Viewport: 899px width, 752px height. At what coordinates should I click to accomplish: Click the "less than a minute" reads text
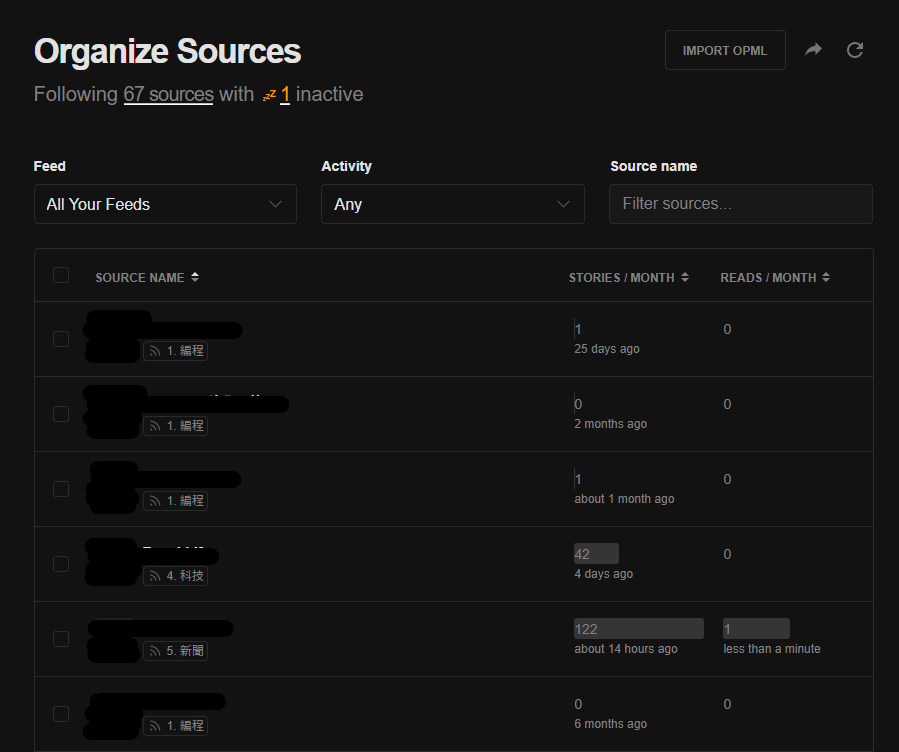(x=772, y=649)
